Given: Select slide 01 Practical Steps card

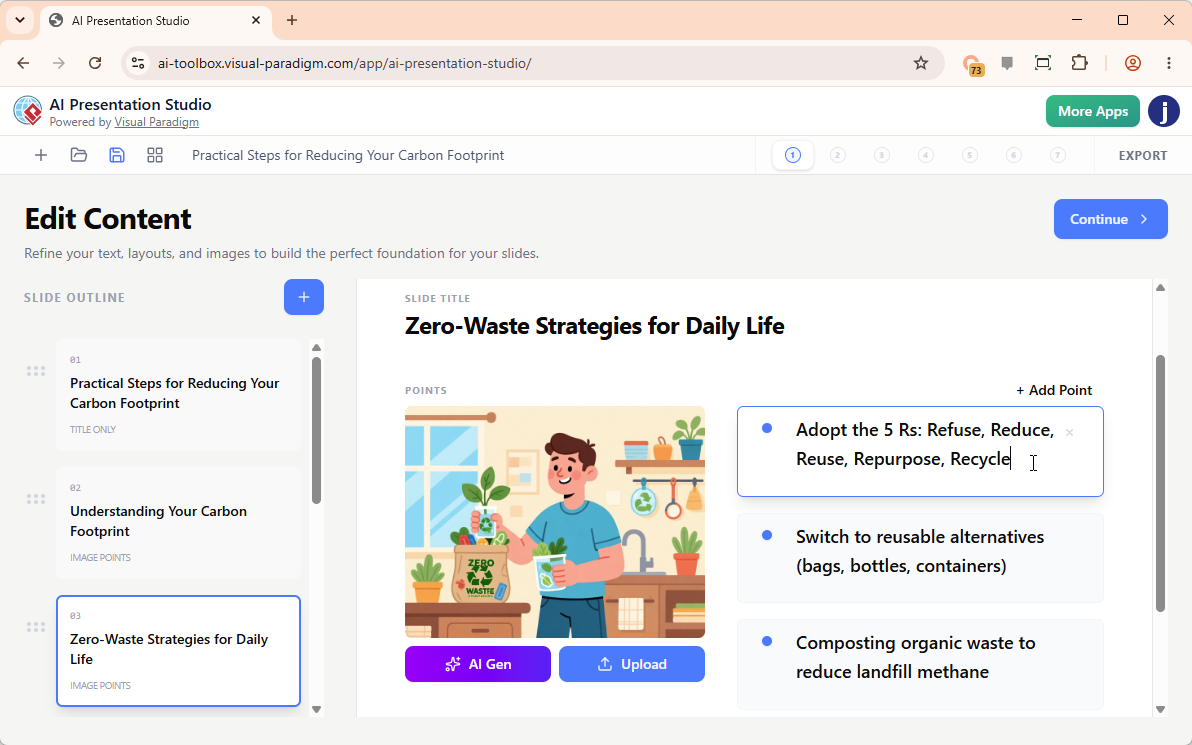Looking at the screenshot, I should (x=179, y=395).
